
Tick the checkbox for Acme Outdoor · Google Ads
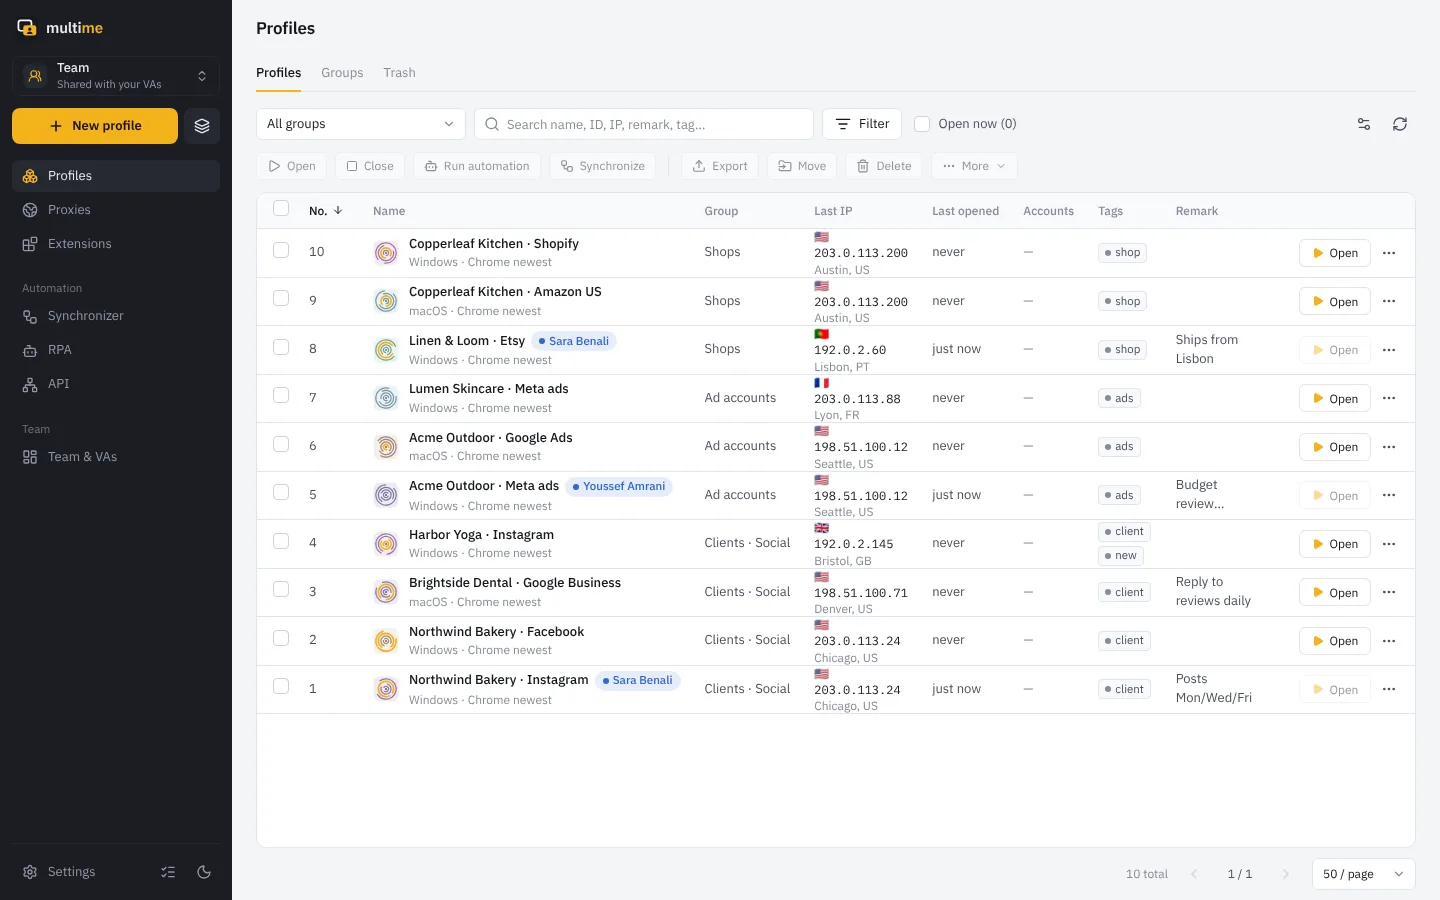[281, 444]
